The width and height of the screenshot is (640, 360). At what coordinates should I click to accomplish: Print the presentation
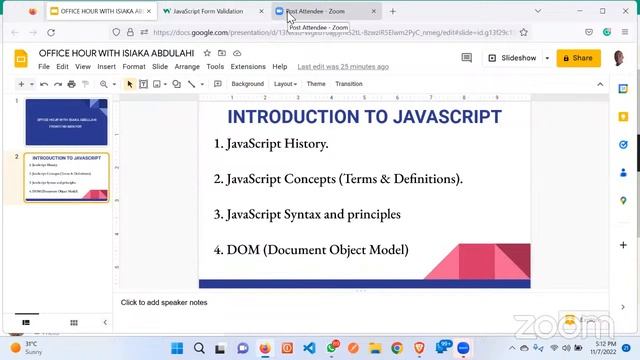click(x=71, y=84)
